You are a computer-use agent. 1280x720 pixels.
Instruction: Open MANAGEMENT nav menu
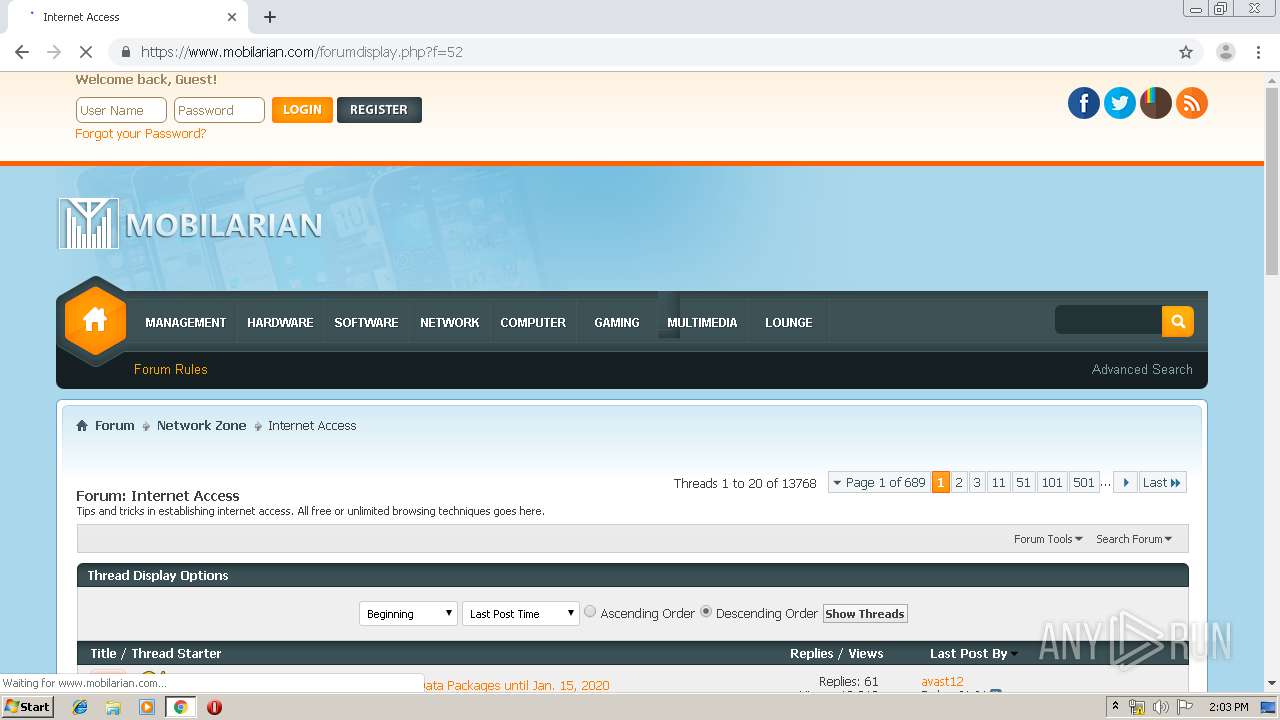(185, 322)
